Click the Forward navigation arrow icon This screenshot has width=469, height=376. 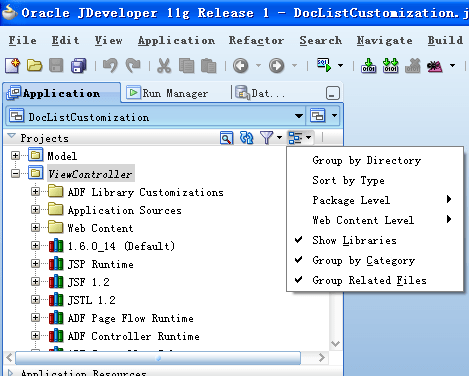(x=277, y=65)
